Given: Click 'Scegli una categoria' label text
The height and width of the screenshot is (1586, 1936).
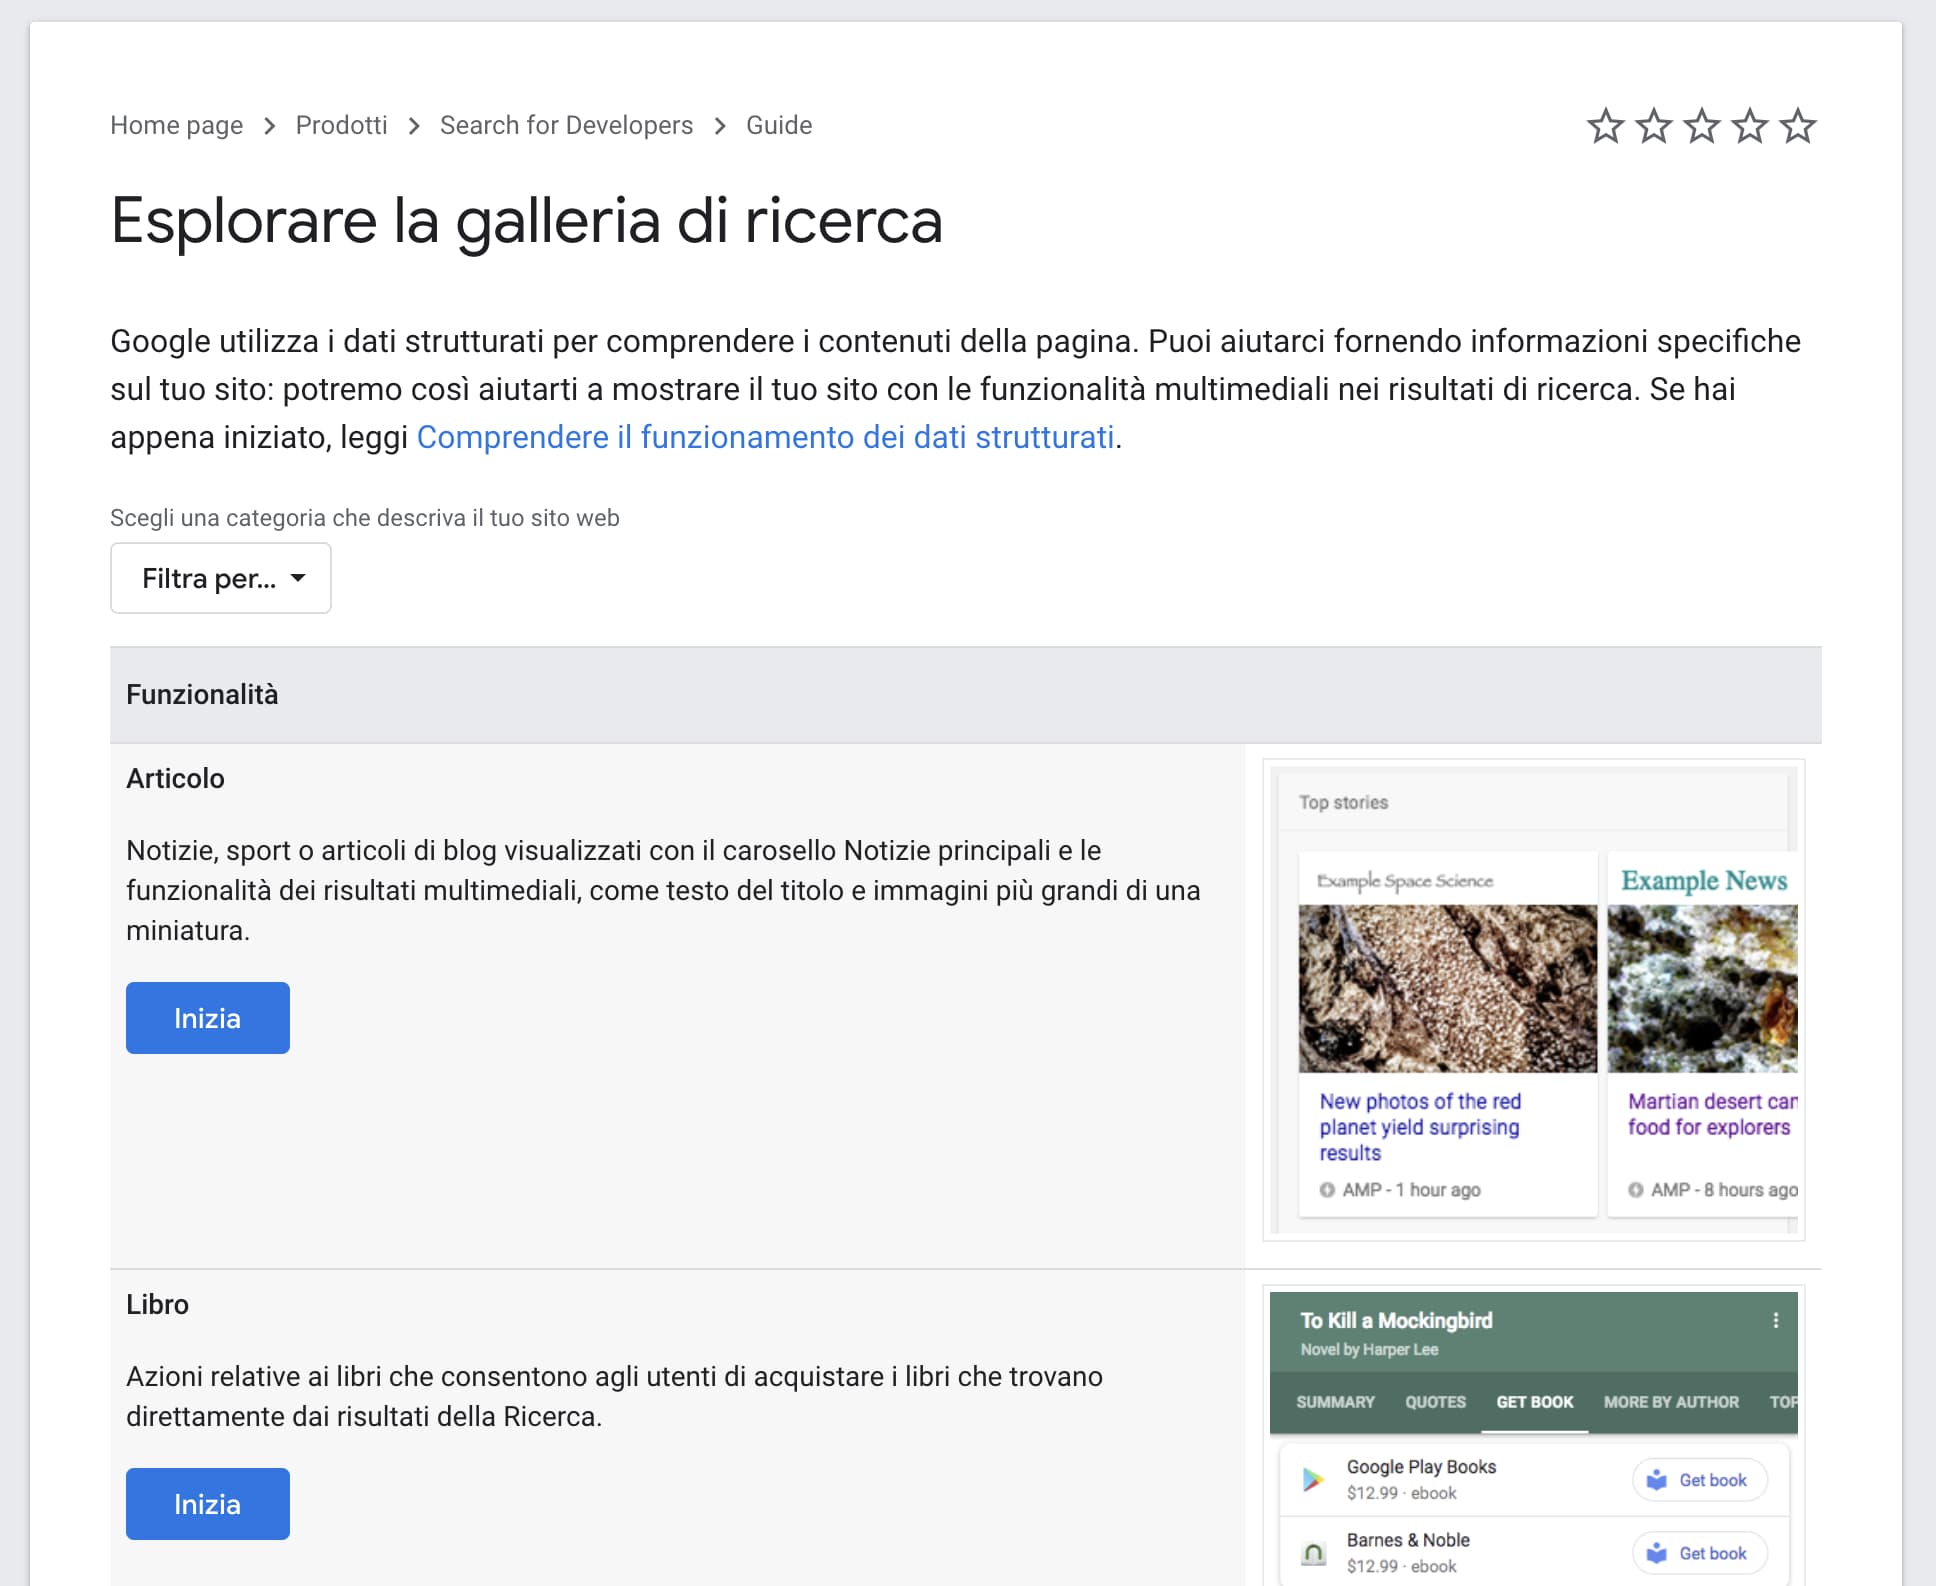Looking at the screenshot, I should coord(365,518).
